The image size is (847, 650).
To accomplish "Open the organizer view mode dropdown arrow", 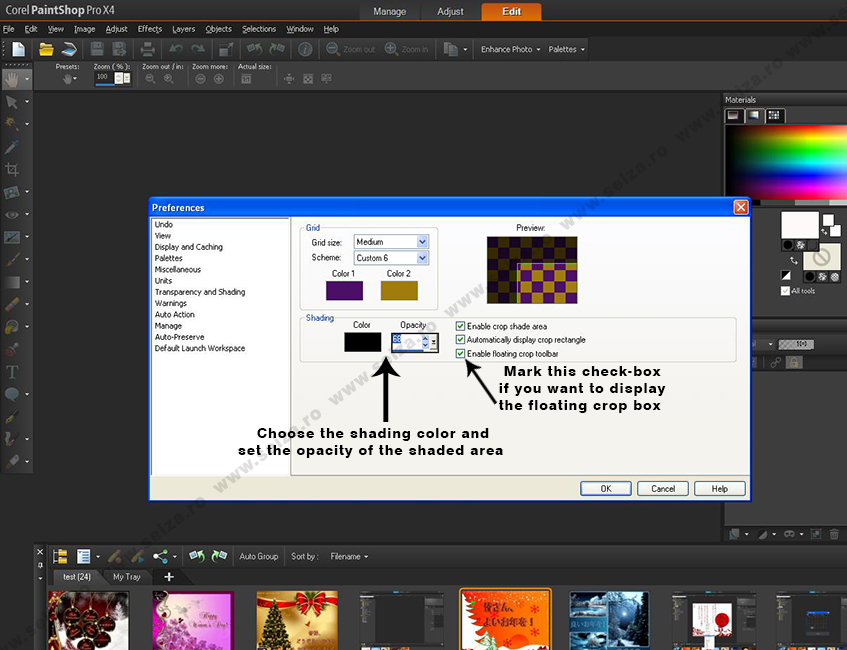I will (x=98, y=556).
